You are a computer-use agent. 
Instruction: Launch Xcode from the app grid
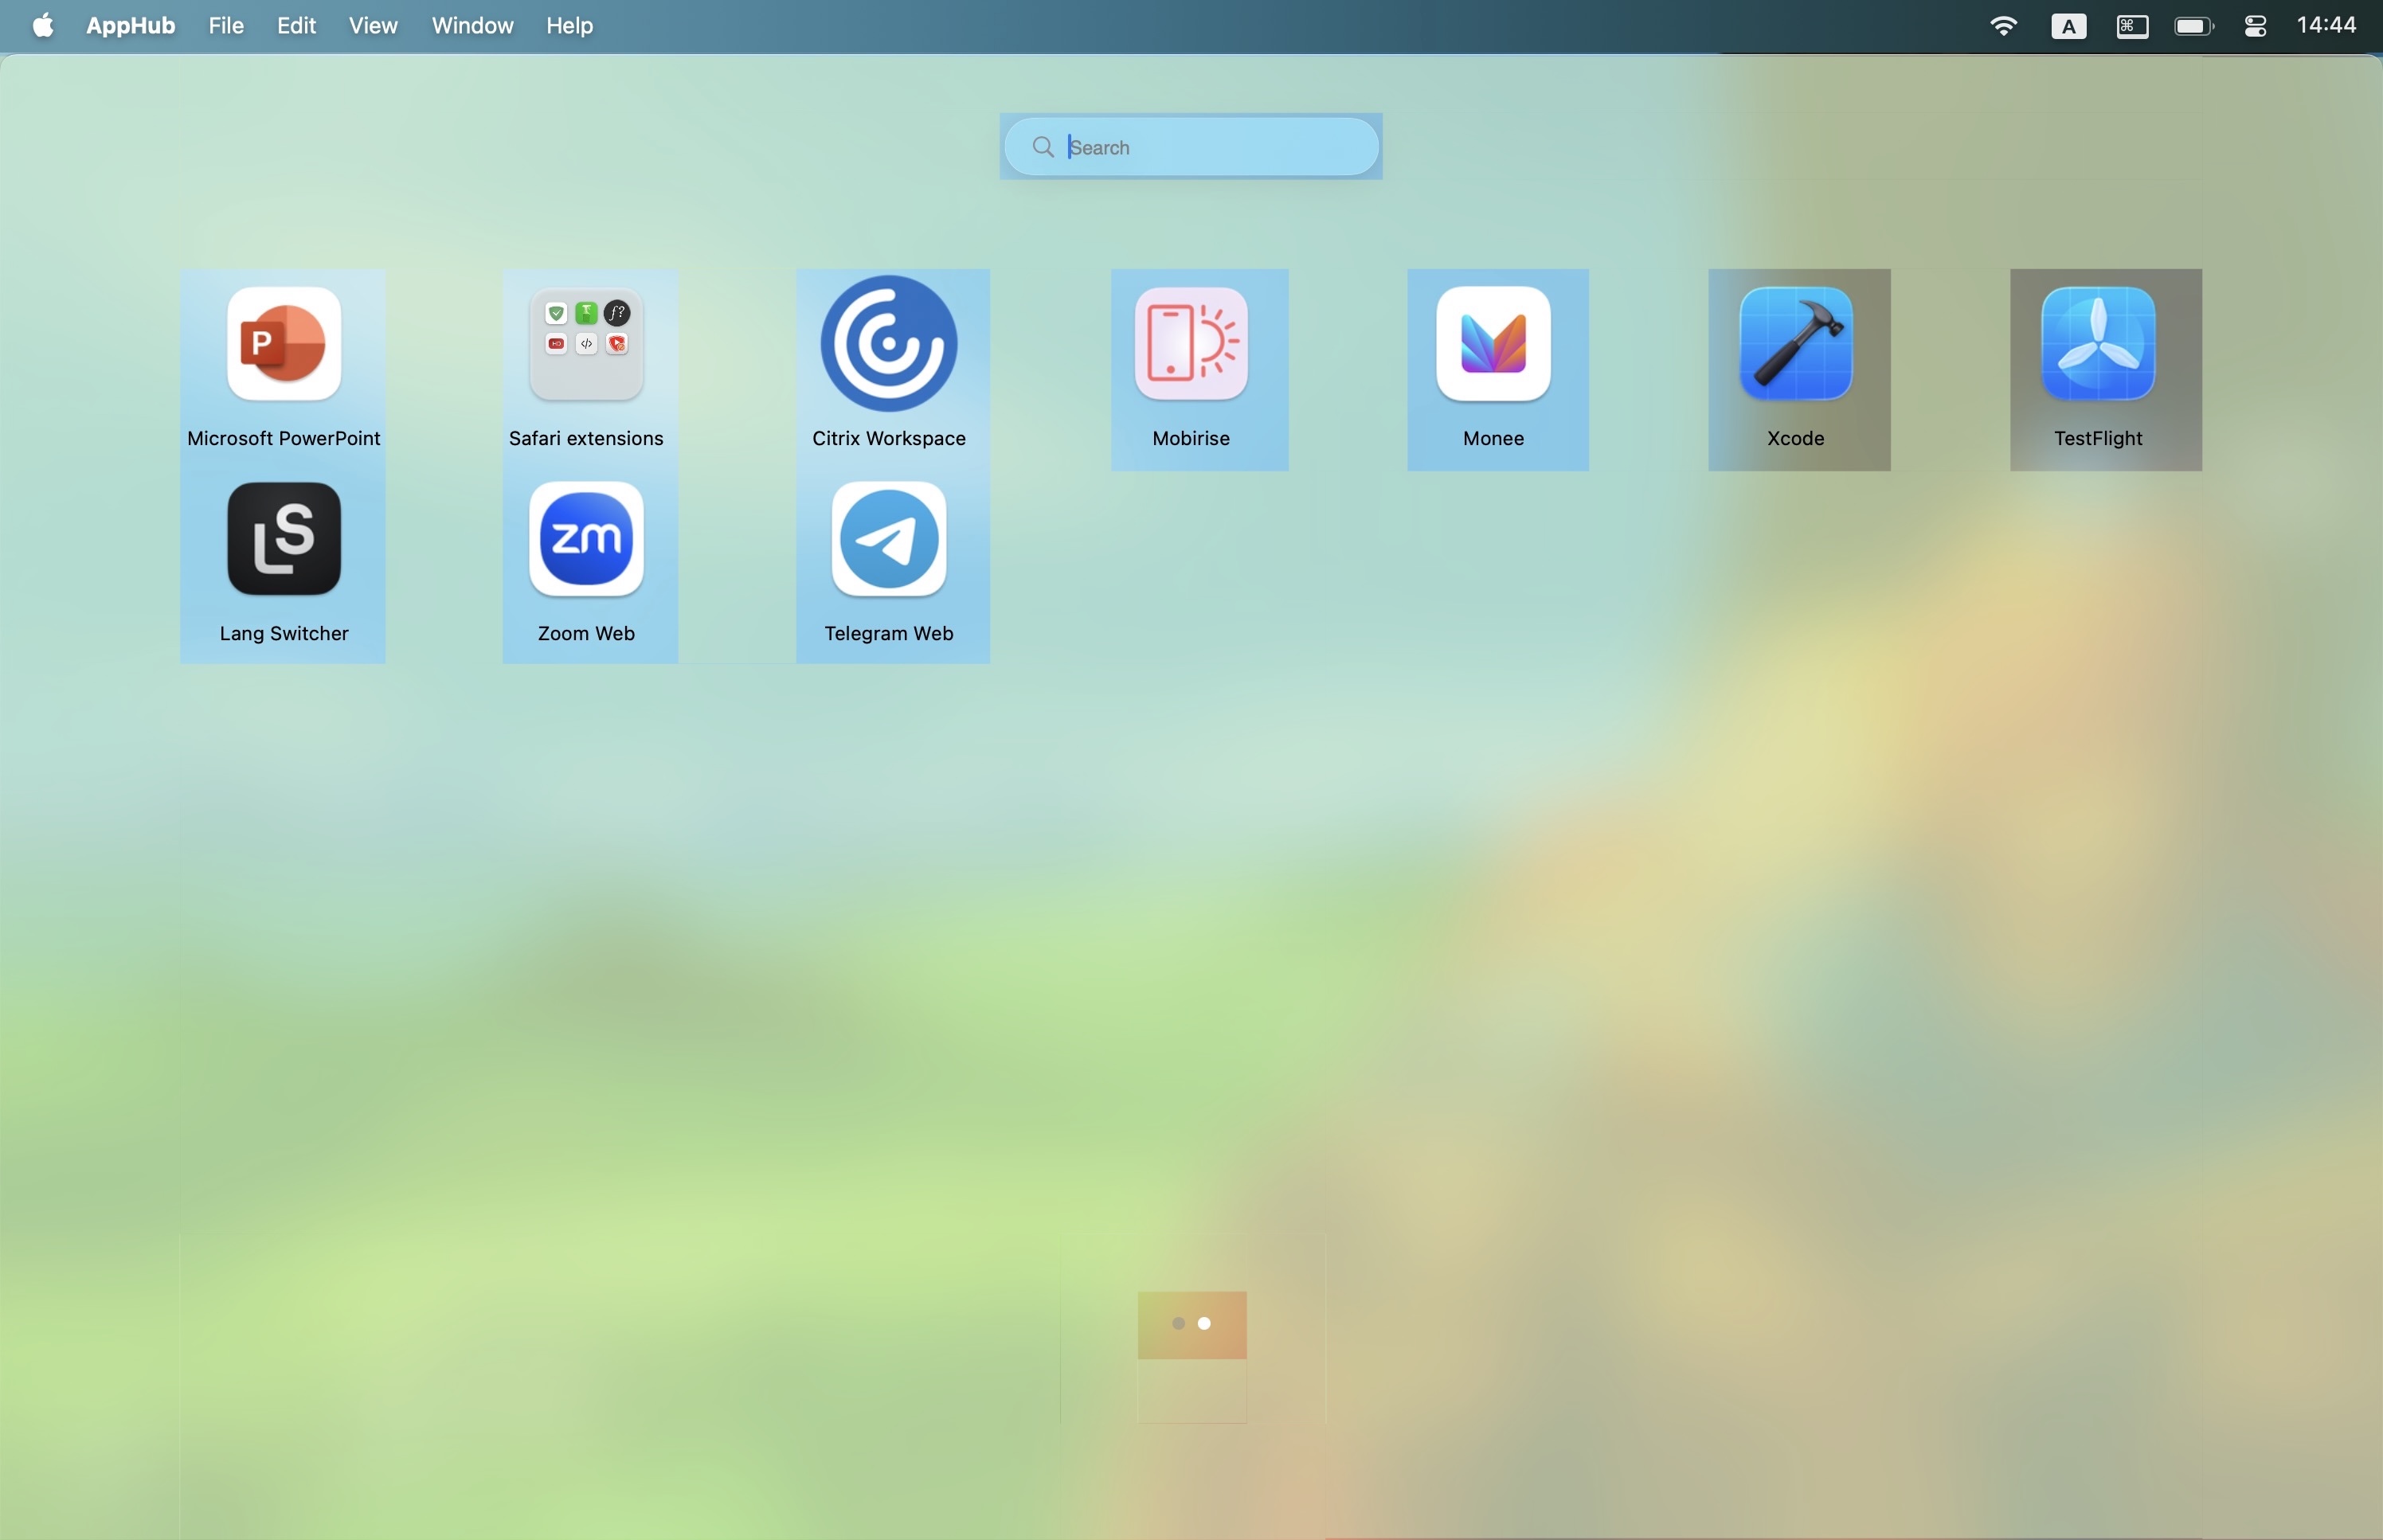[1796, 345]
